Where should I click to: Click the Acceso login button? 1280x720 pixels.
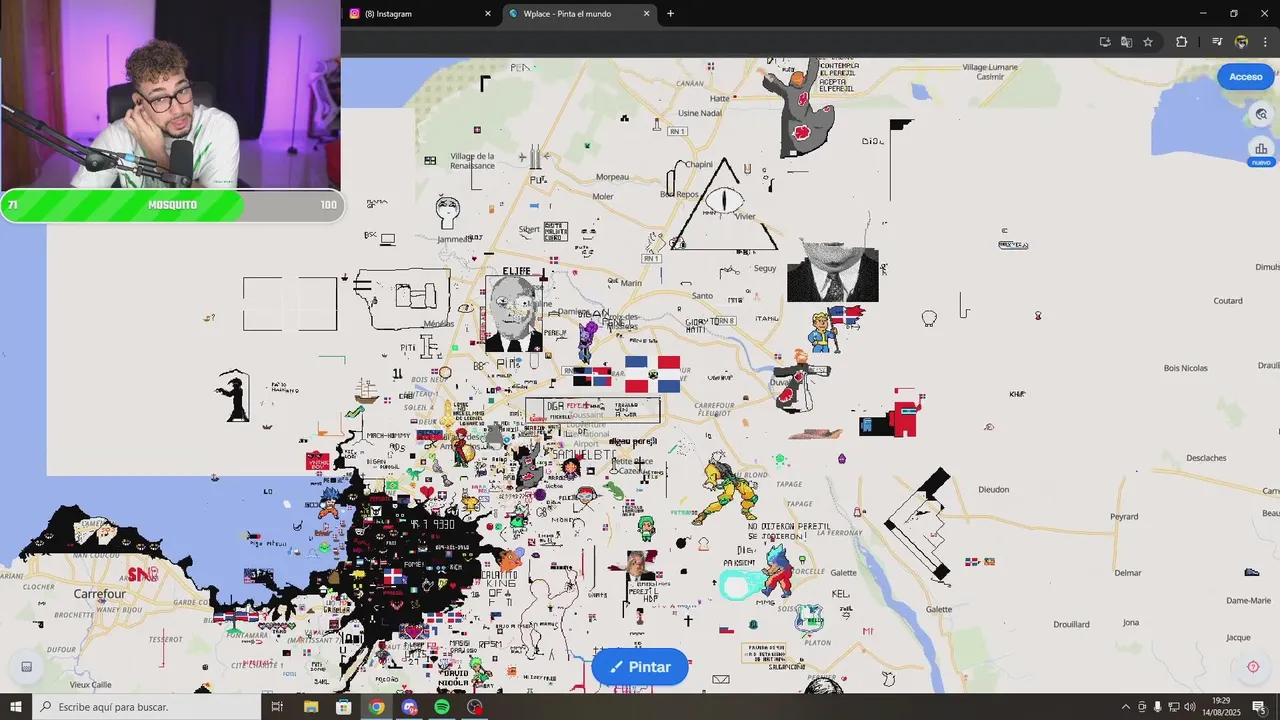coord(1245,77)
